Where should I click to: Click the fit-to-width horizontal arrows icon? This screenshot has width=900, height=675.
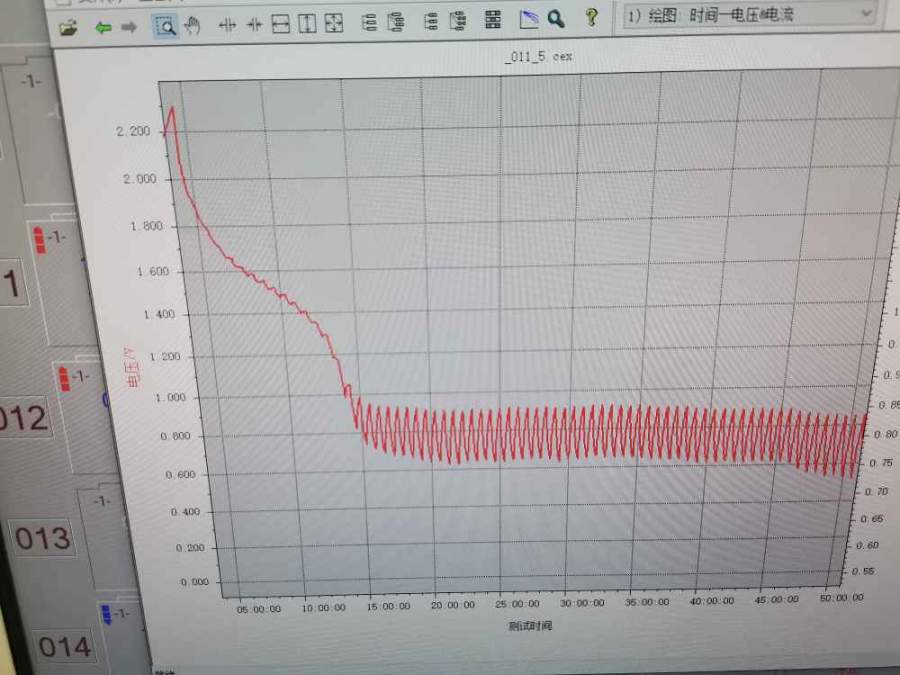[x=281, y=24]
